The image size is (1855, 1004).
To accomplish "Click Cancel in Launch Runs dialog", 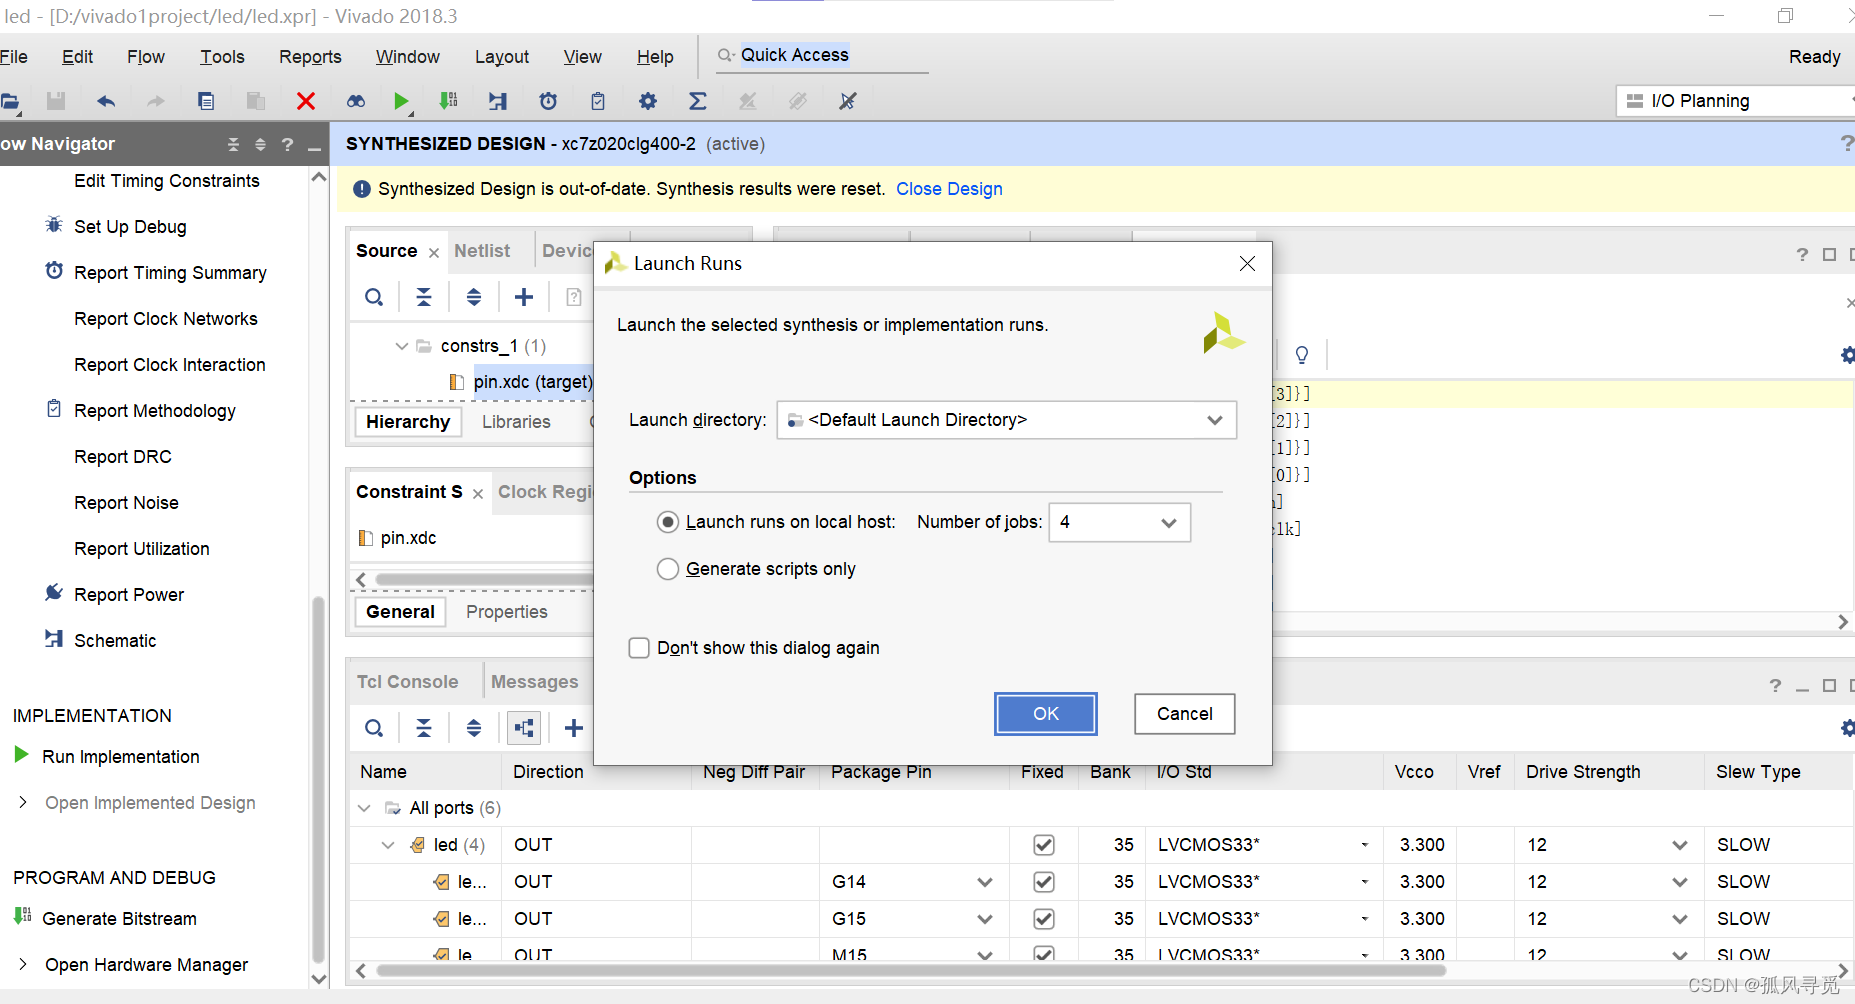I will tap(1185, 714).
